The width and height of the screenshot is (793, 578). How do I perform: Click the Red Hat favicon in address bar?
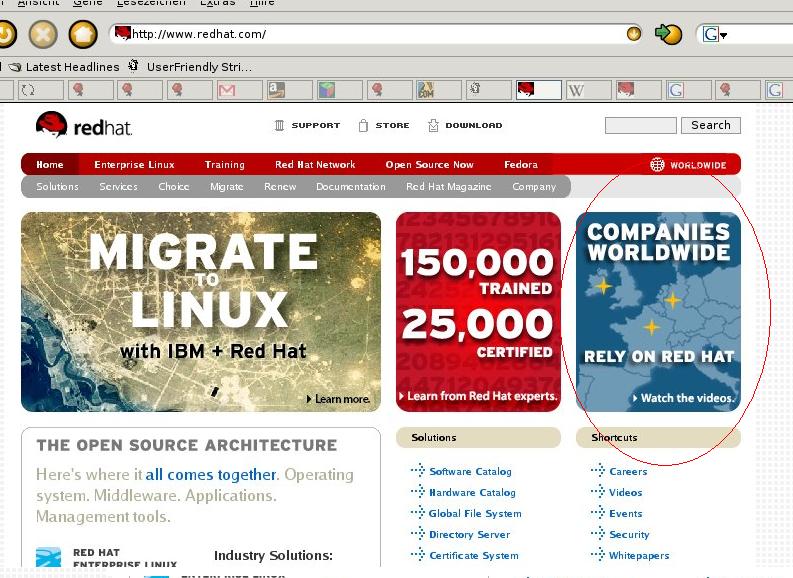[x=122, y=33]
